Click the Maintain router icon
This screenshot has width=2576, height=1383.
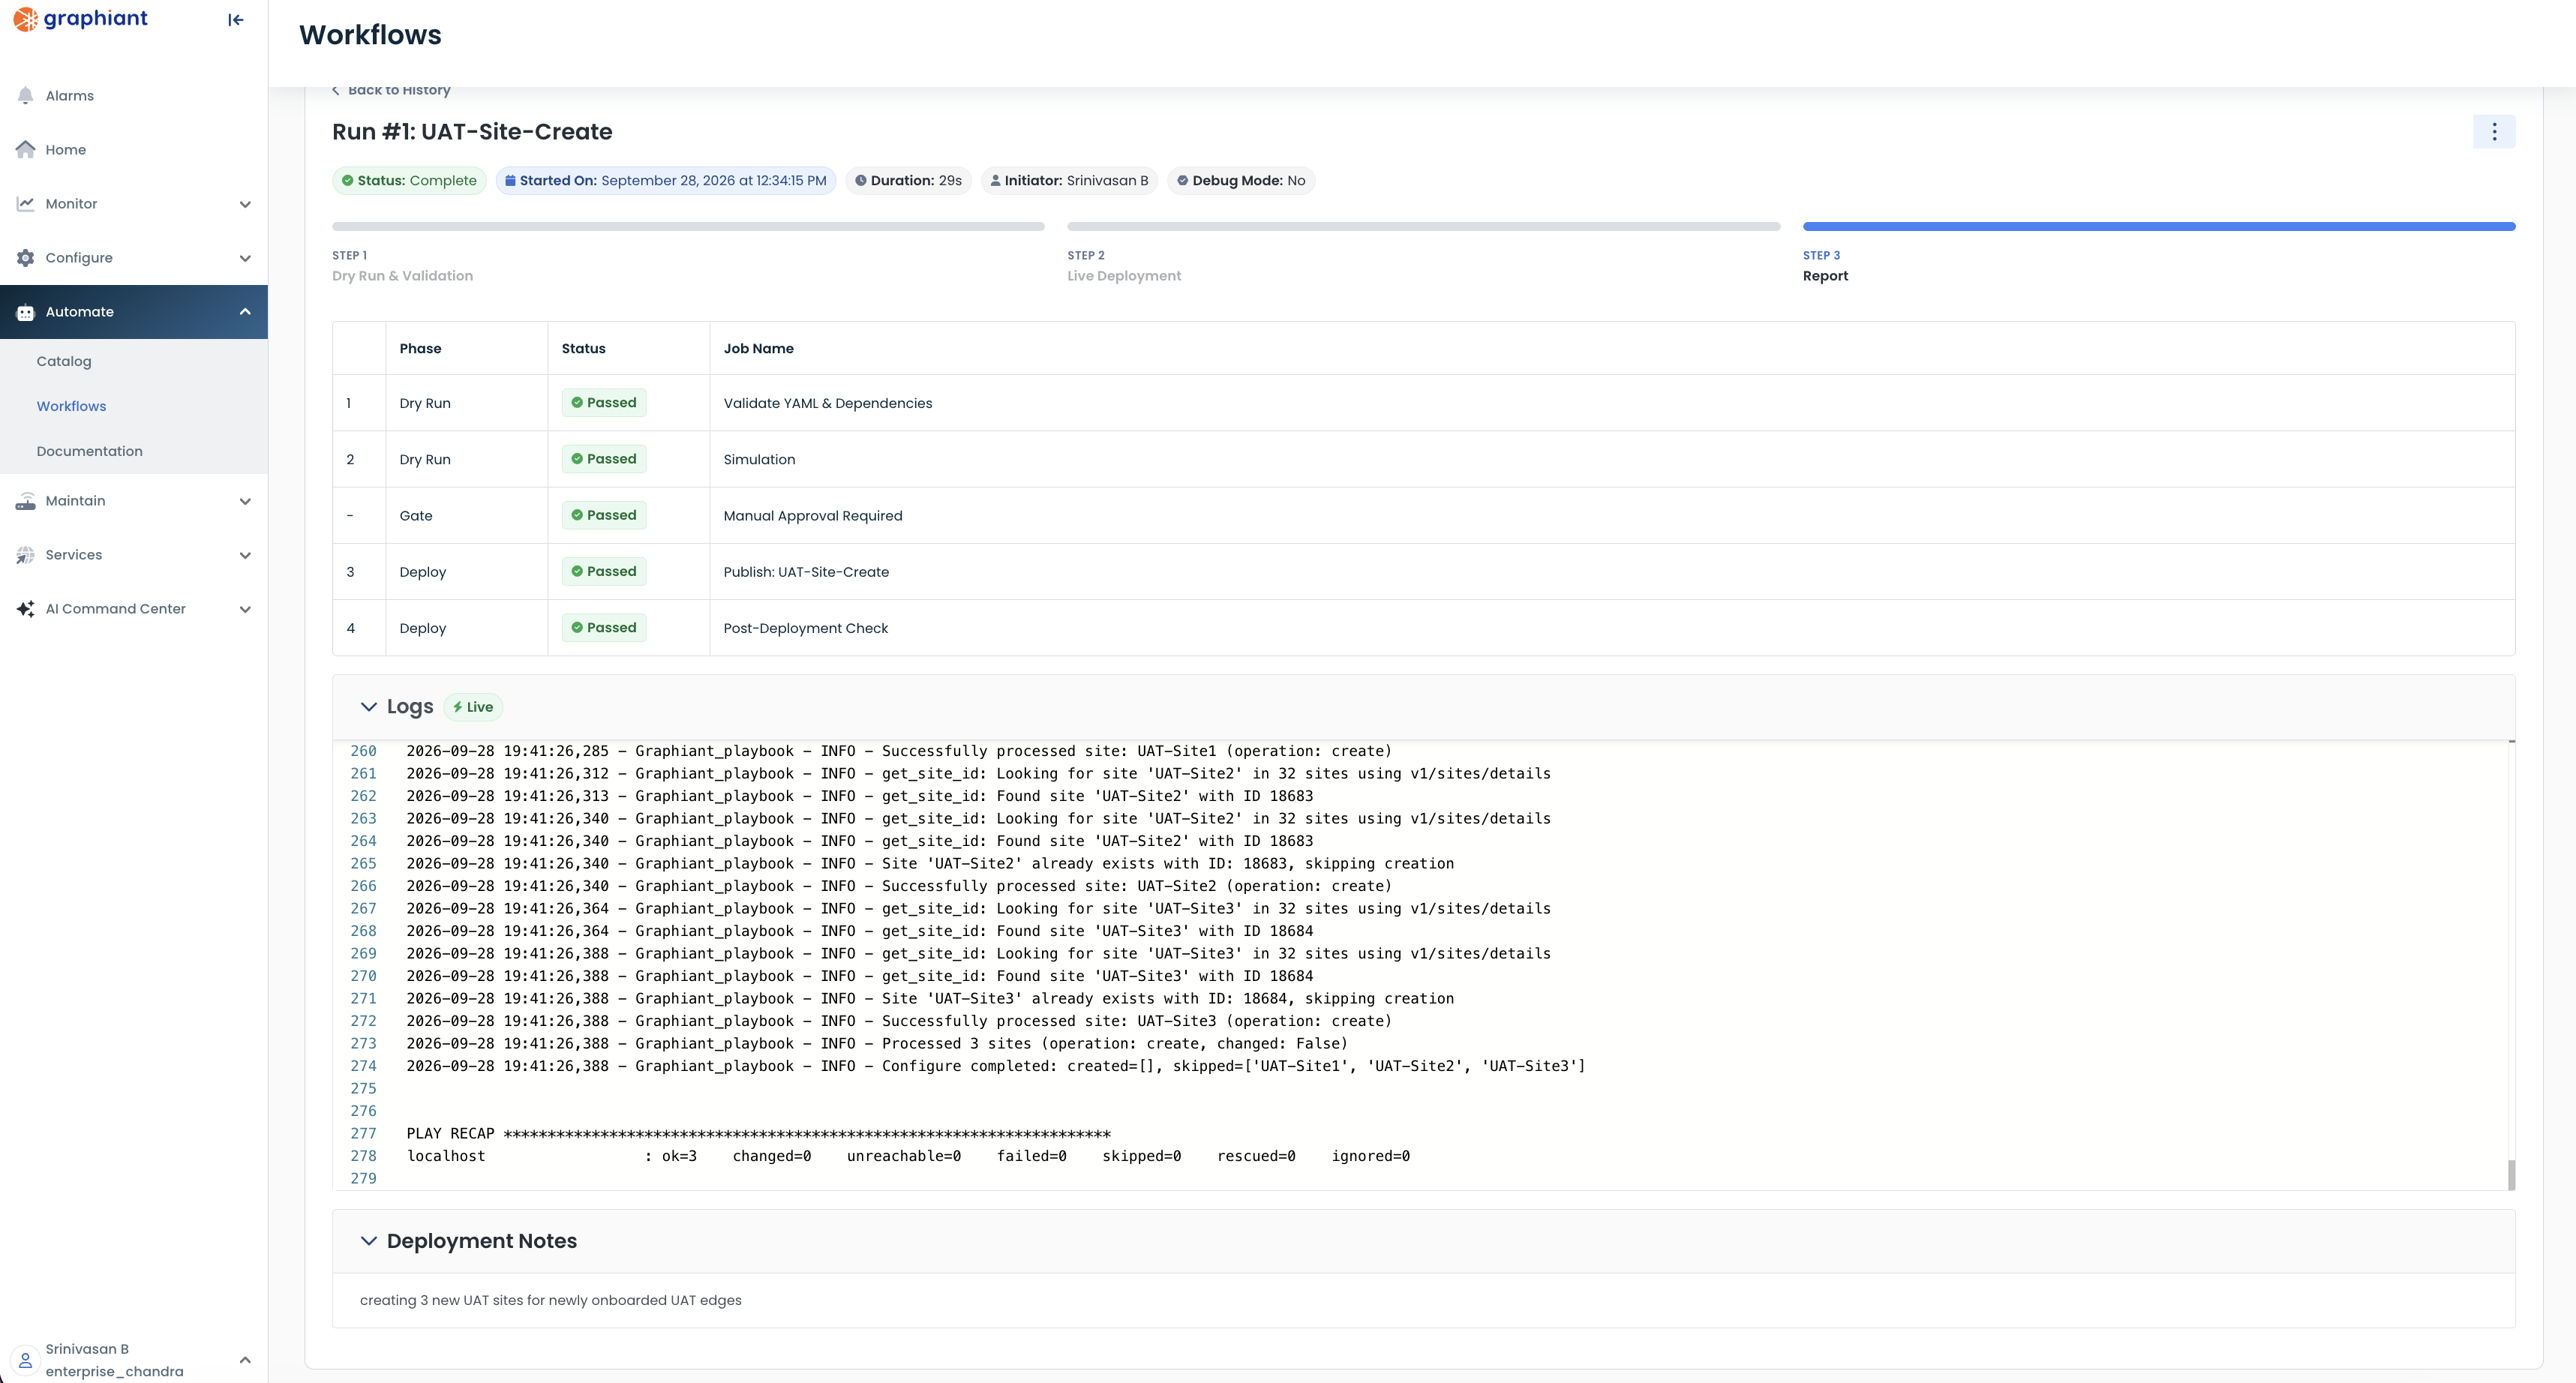point(26,501)
